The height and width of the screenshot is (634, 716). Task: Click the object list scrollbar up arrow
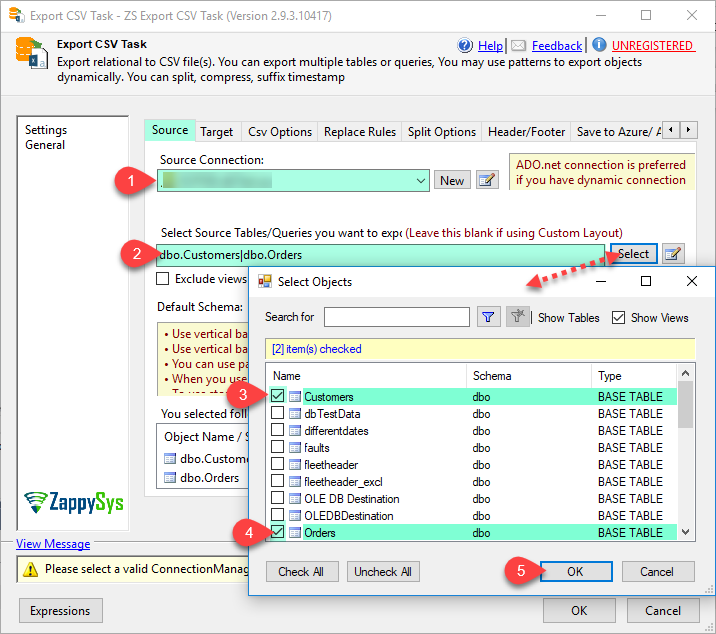(x=685, y=374)
